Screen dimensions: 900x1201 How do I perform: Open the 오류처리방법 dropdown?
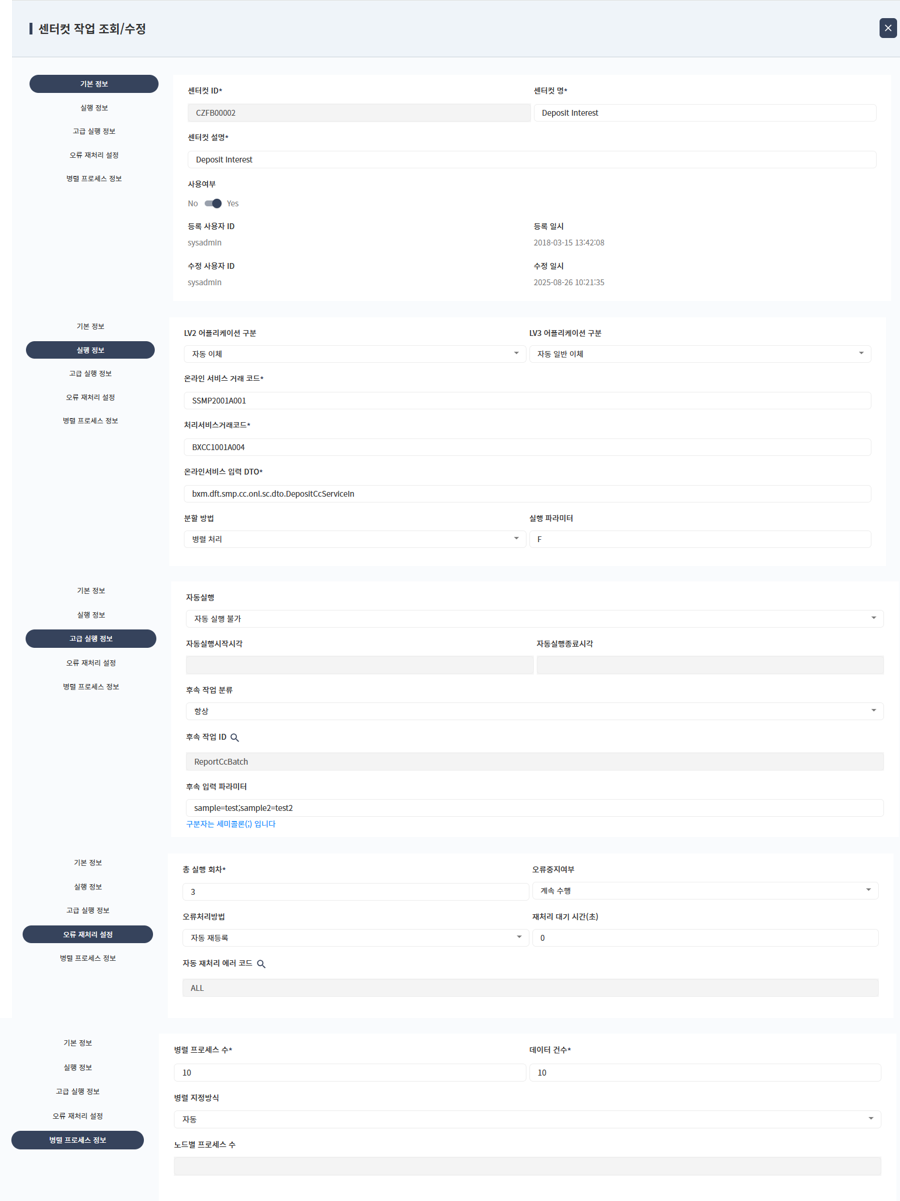(x=355, y=938)
